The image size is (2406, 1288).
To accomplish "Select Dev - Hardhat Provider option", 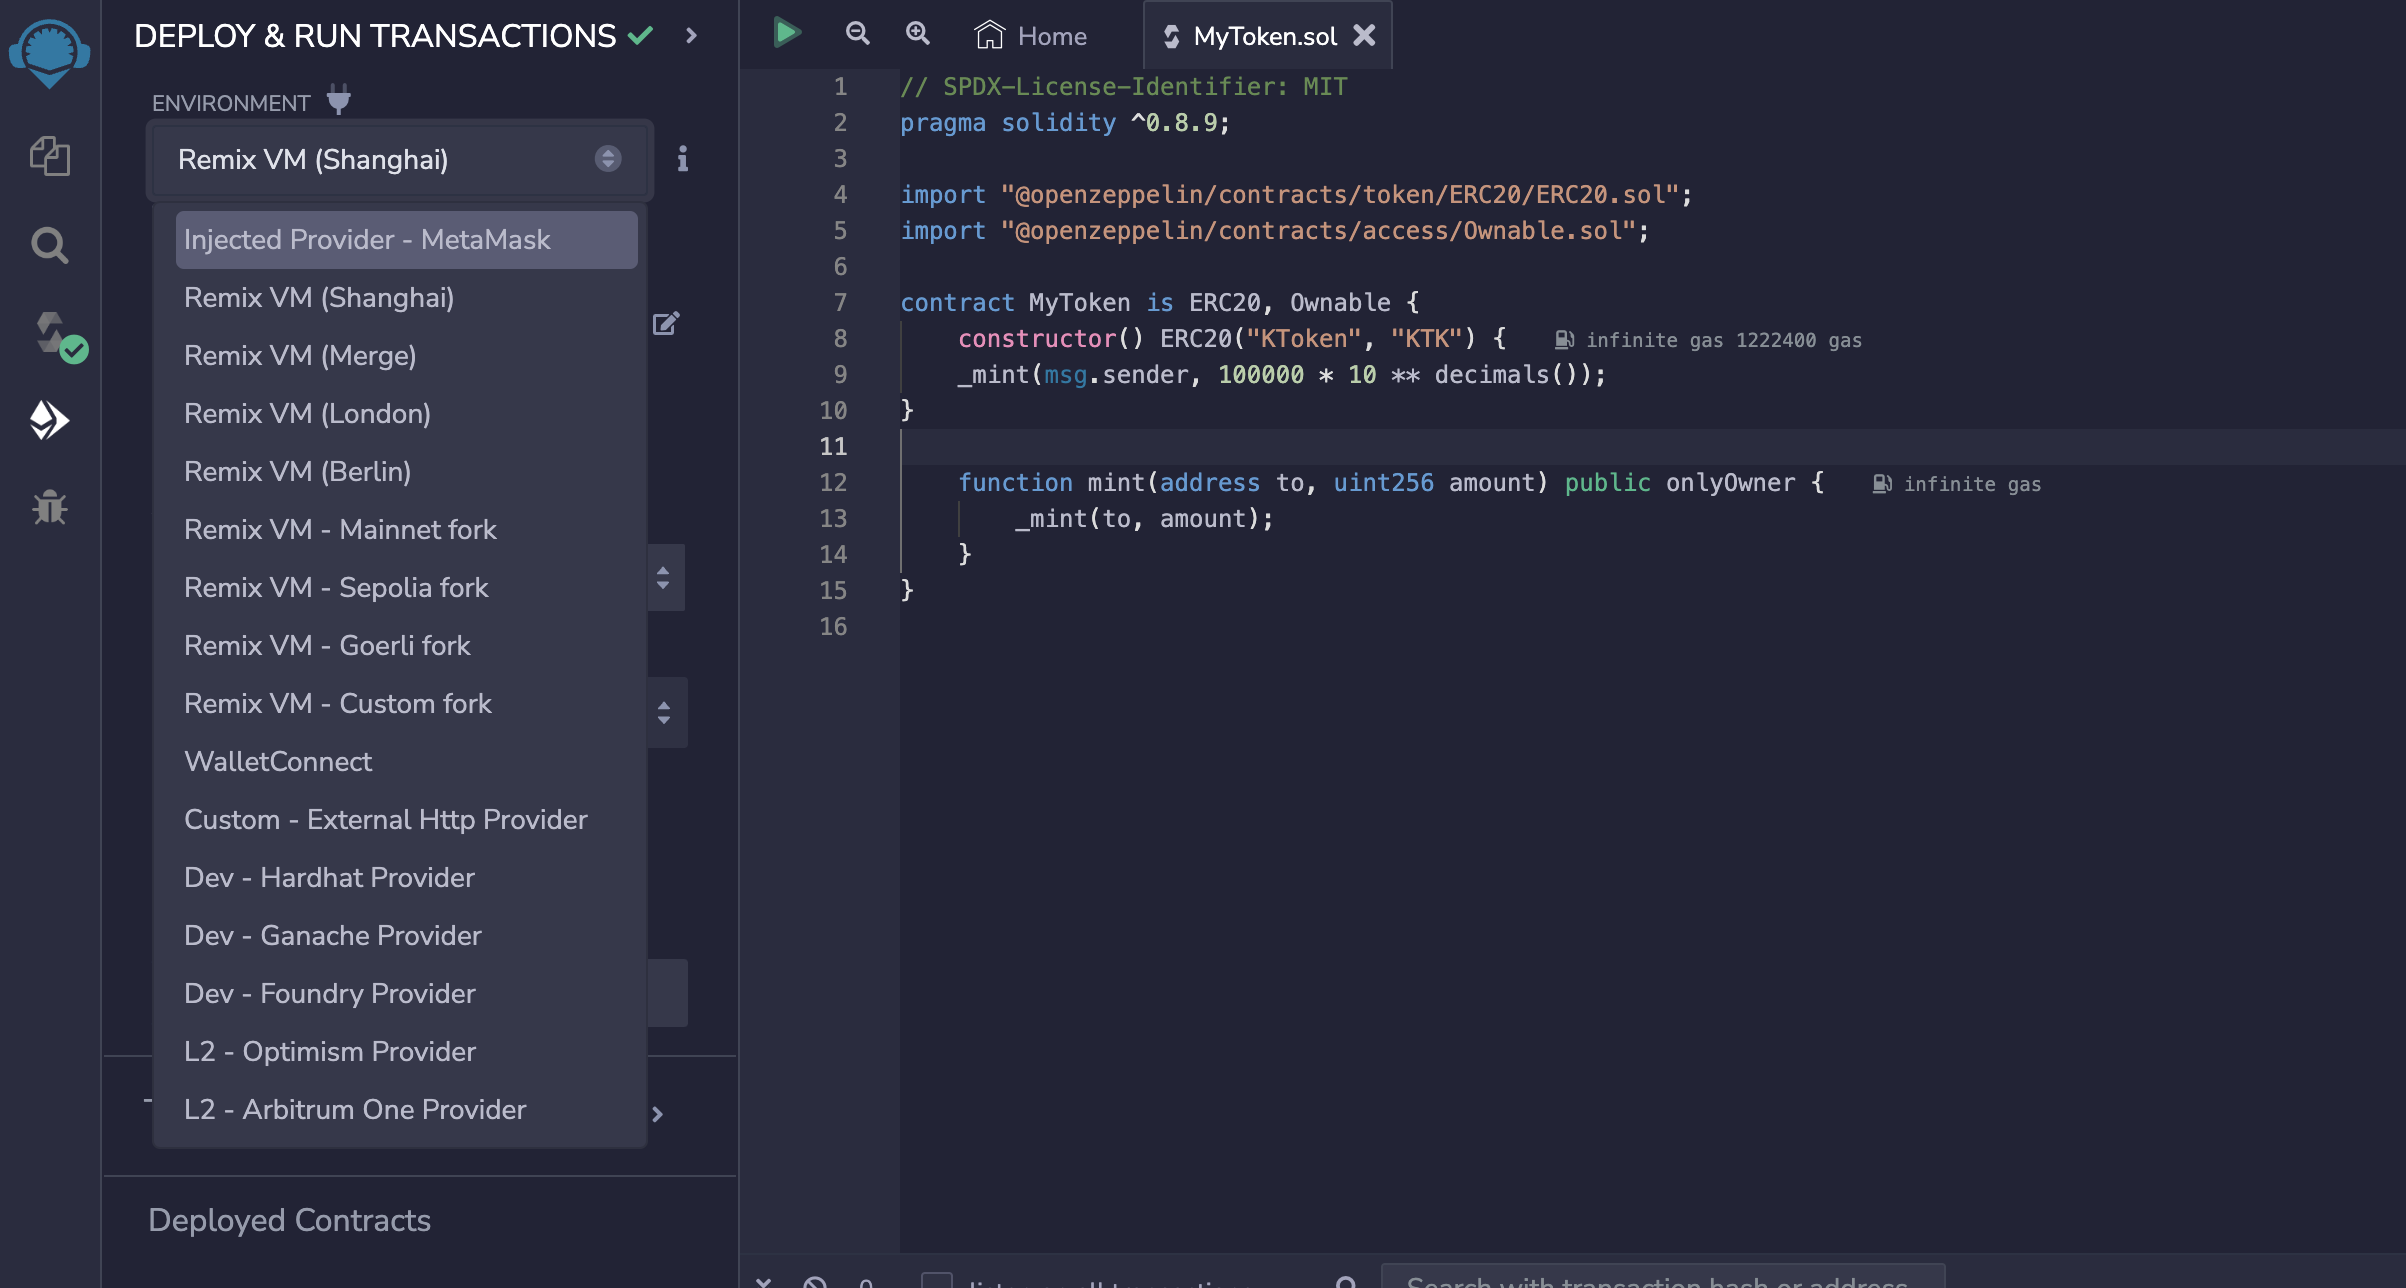I will click(329, 877).
